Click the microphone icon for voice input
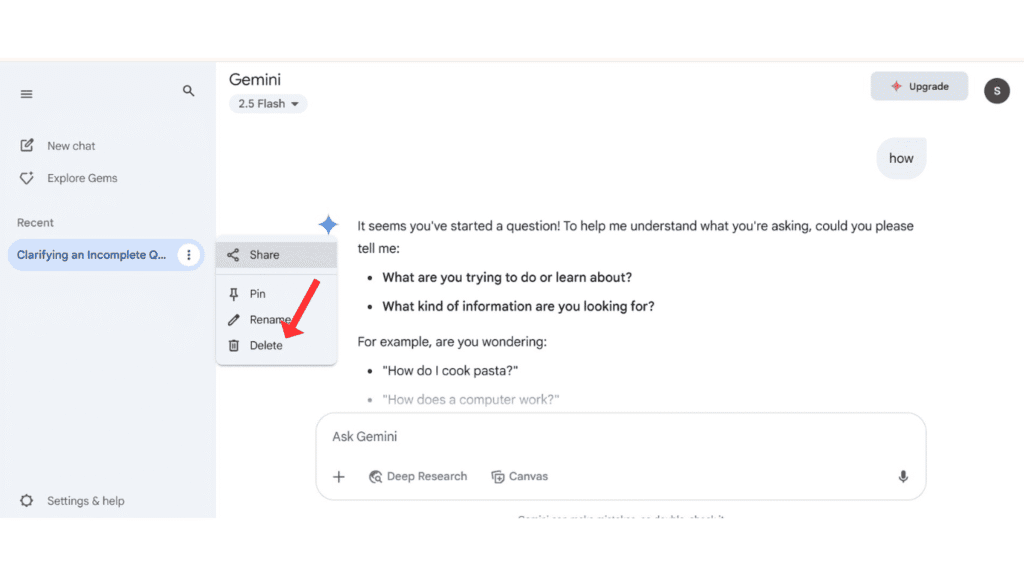Viewport: 1024px width, 576px height. pos(902,476)
